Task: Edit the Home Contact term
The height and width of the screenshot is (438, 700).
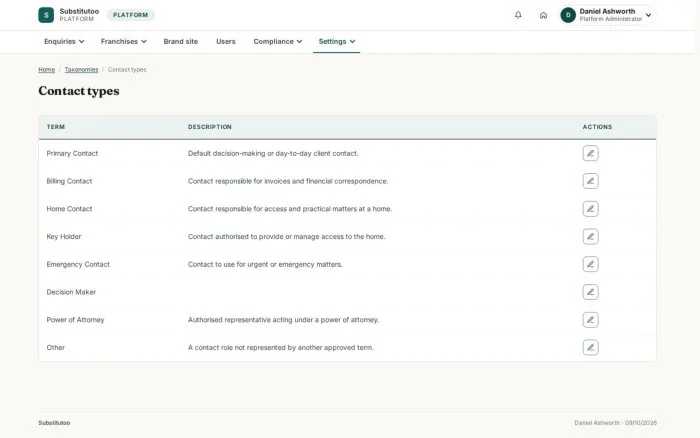Action: pos(590,209)
